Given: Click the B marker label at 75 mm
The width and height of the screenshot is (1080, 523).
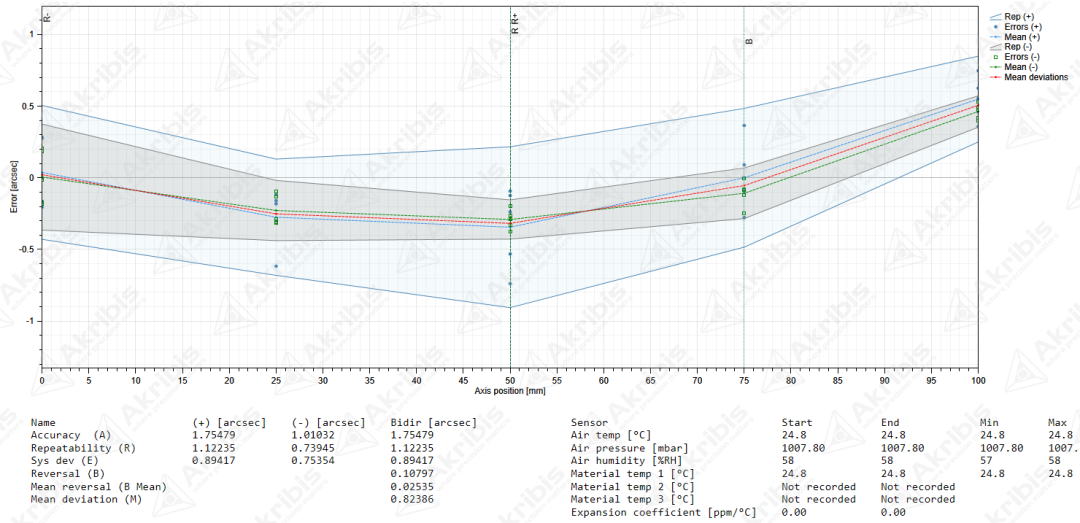Looking at the screenshot, I should pos(748,42).
